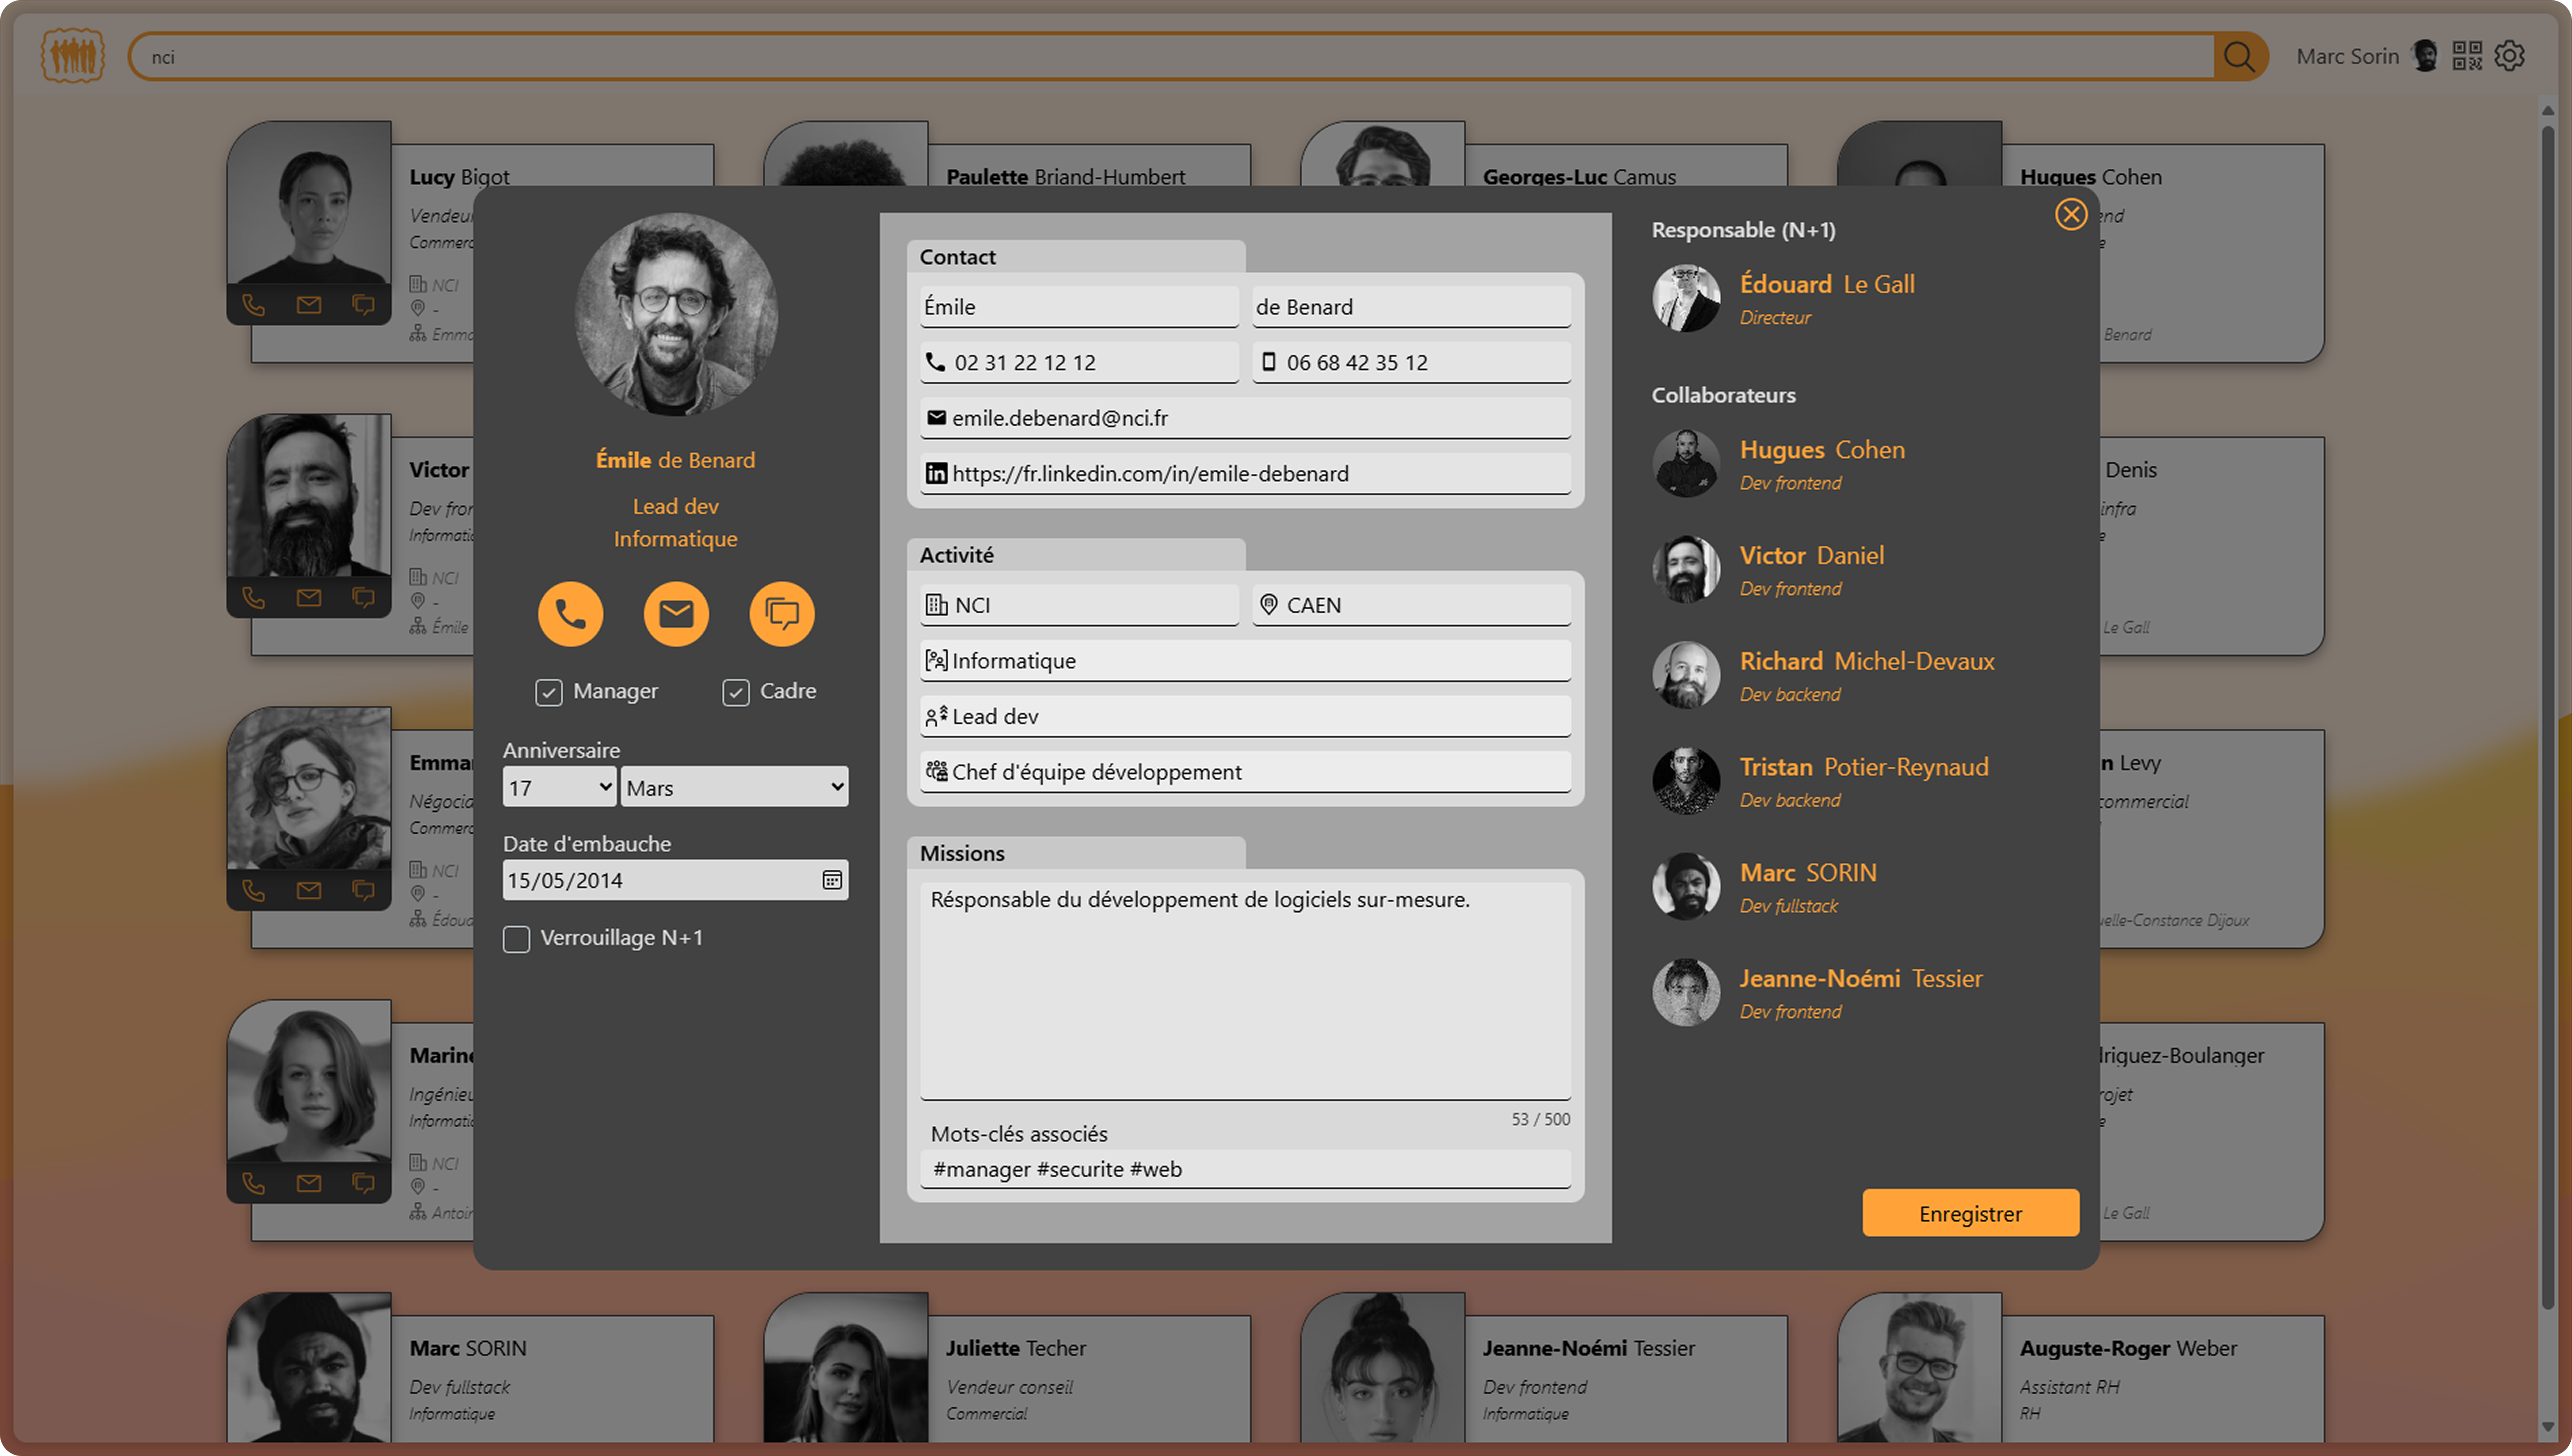Click calendar icon in hire date field

(831, 880)
